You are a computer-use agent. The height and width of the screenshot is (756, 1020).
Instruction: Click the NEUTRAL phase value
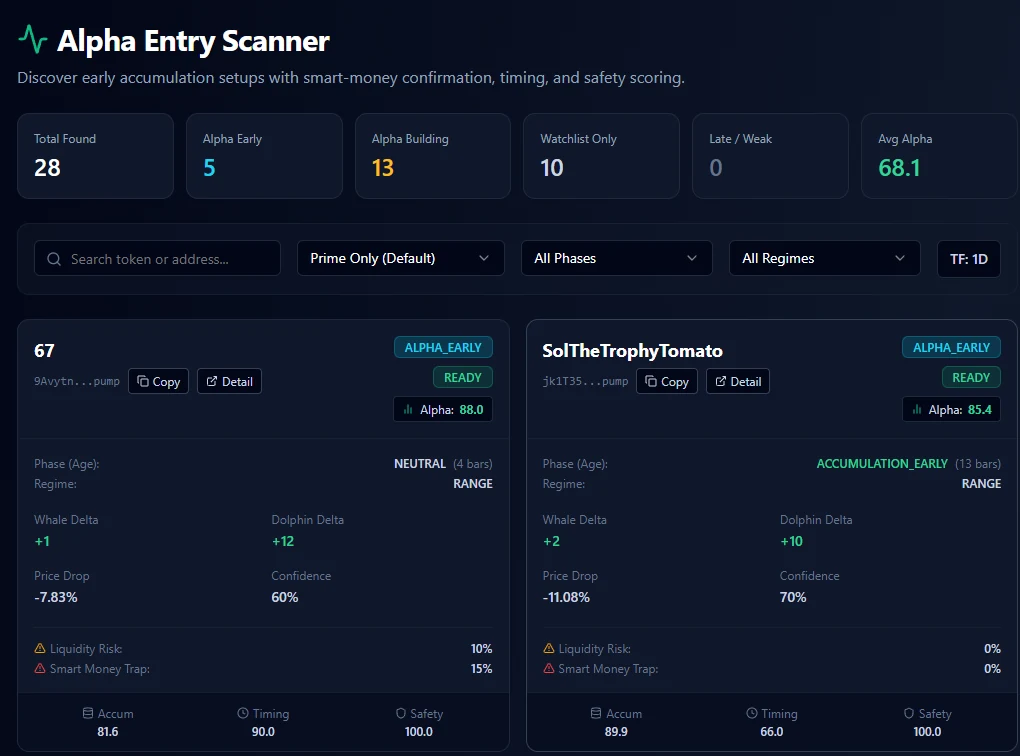click(420, 464)
